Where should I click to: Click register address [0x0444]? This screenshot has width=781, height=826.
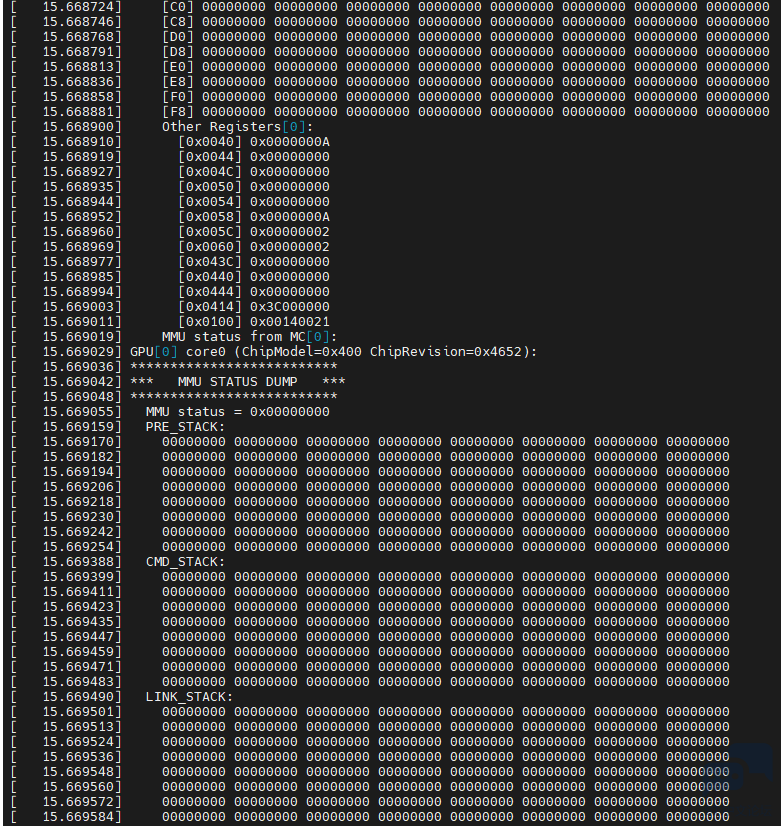point(210,292)
